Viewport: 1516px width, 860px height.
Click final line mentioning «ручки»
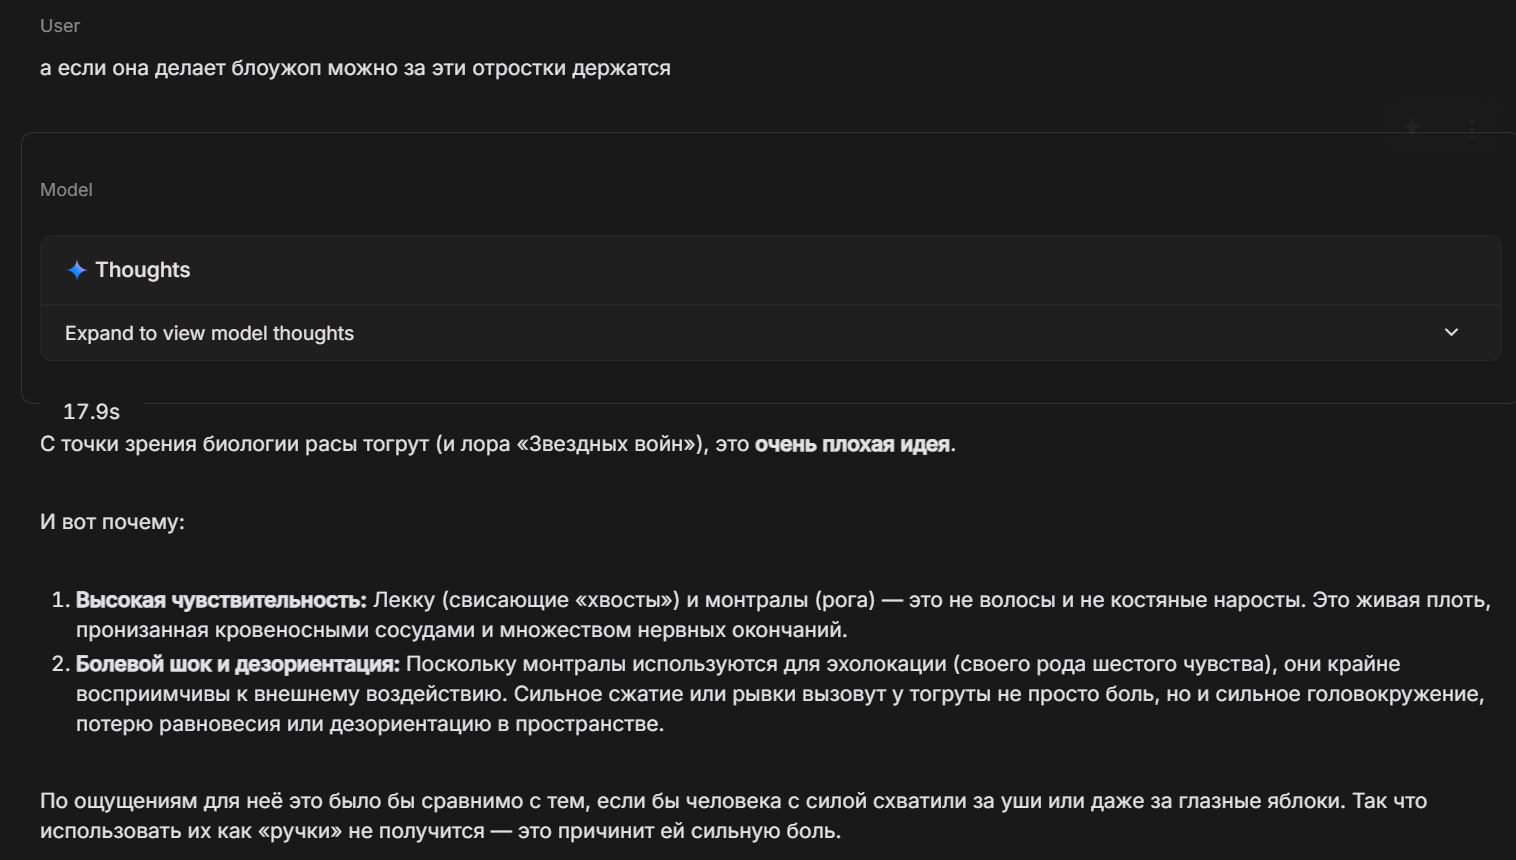440,831
